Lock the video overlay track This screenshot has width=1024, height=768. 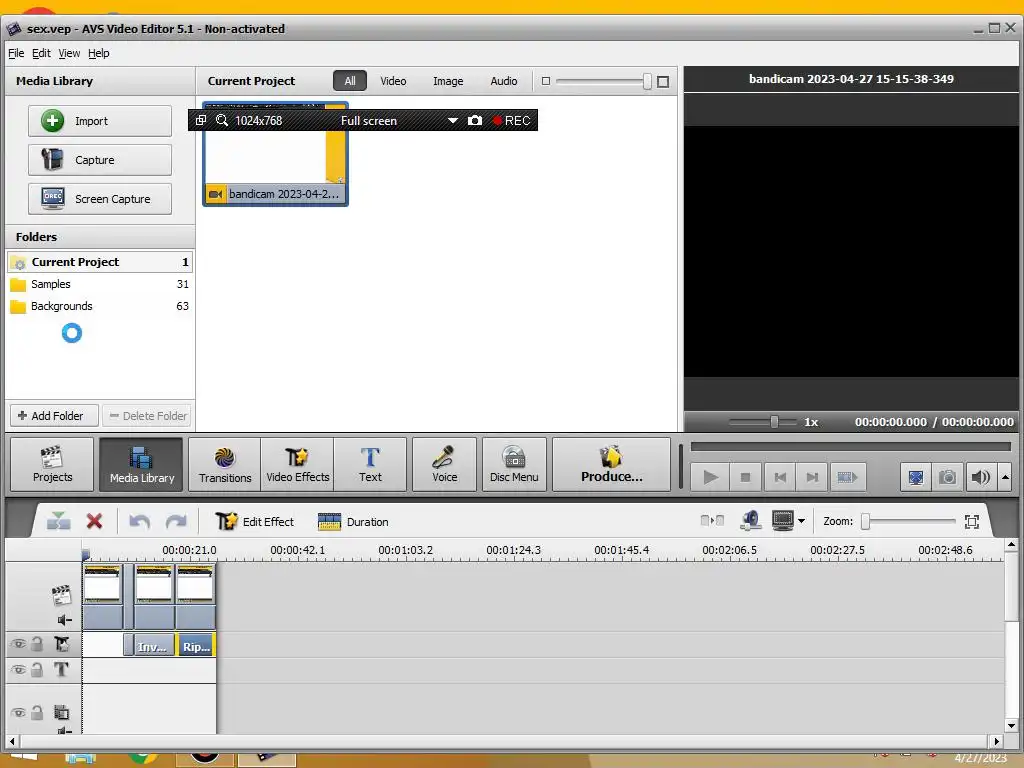coord(37,712)
